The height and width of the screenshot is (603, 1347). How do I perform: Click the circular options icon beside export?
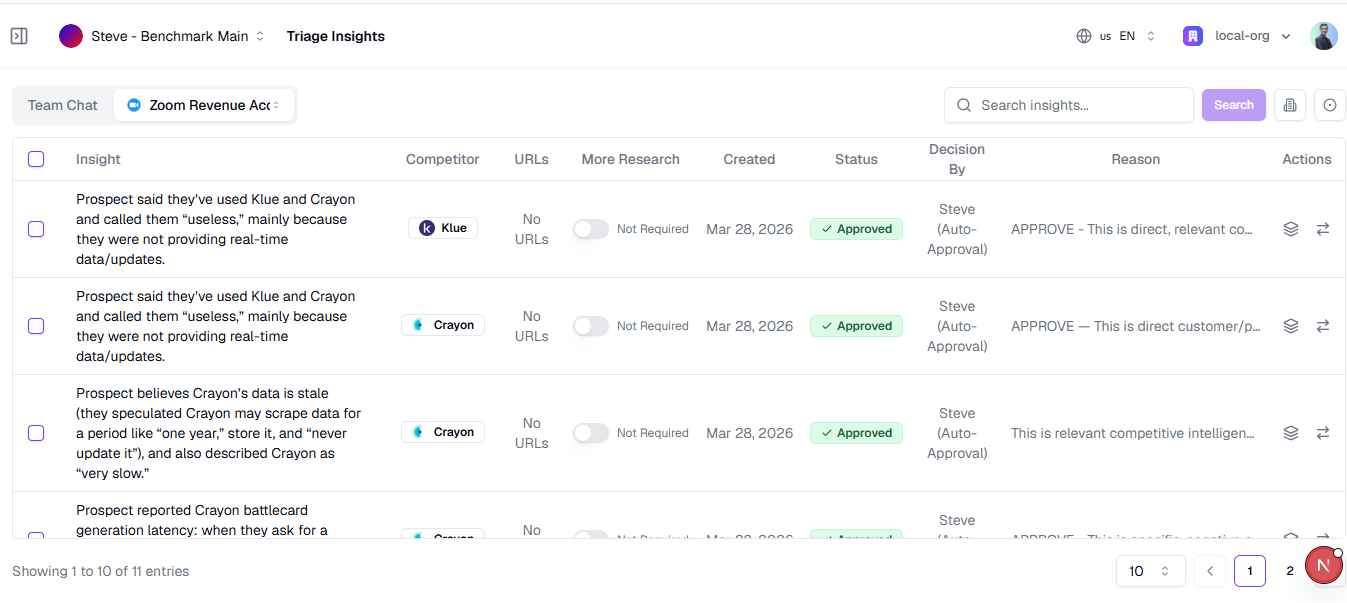pyautogui.click(x=1330, y=105)
